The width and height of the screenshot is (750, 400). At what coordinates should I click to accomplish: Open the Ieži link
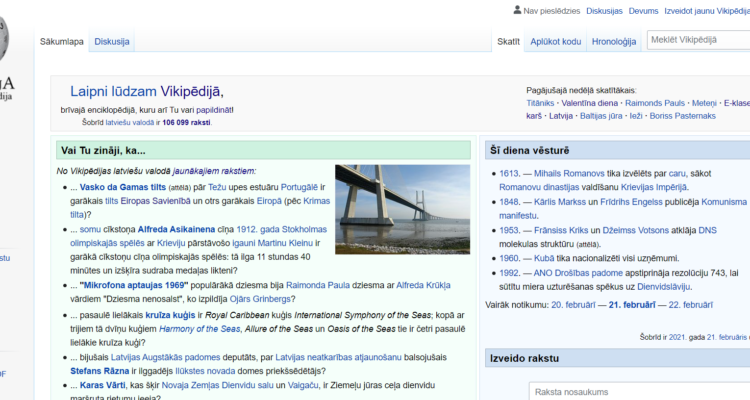pyautogui.click(x=636, y=116)
